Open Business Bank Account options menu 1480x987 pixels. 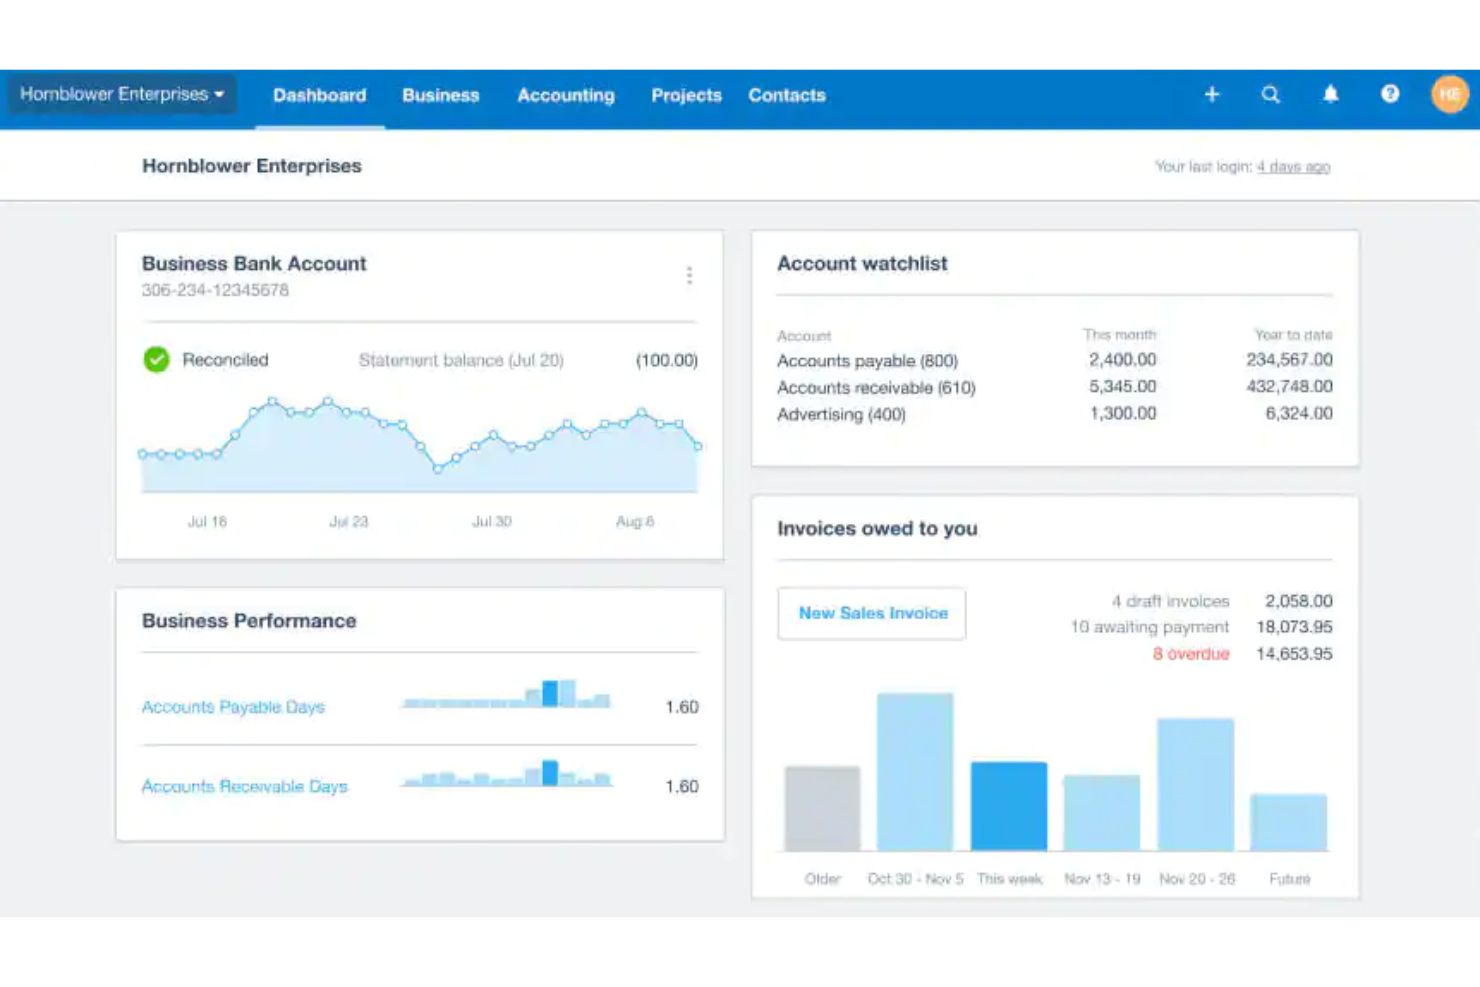(690, 275)
